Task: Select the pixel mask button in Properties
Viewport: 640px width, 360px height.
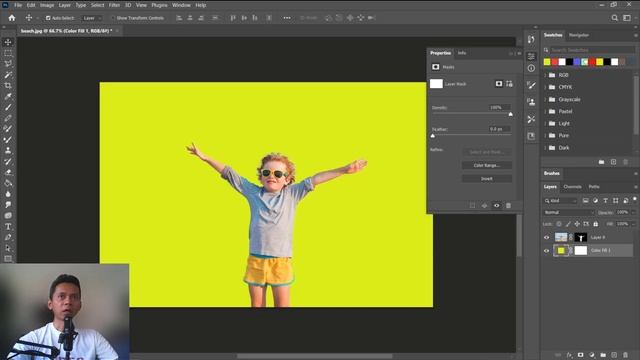Action: click(499, 84)
